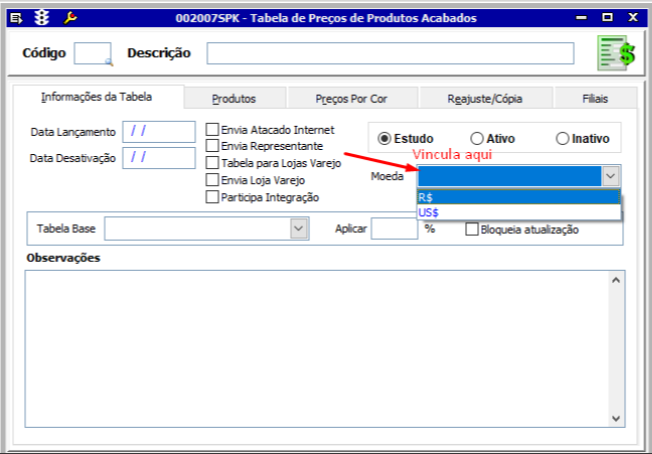Click the Aplicar percentage field
Image resolution: width=652 pixels, height=454 pixels.
pyautogui.click(x=394, y=228)
